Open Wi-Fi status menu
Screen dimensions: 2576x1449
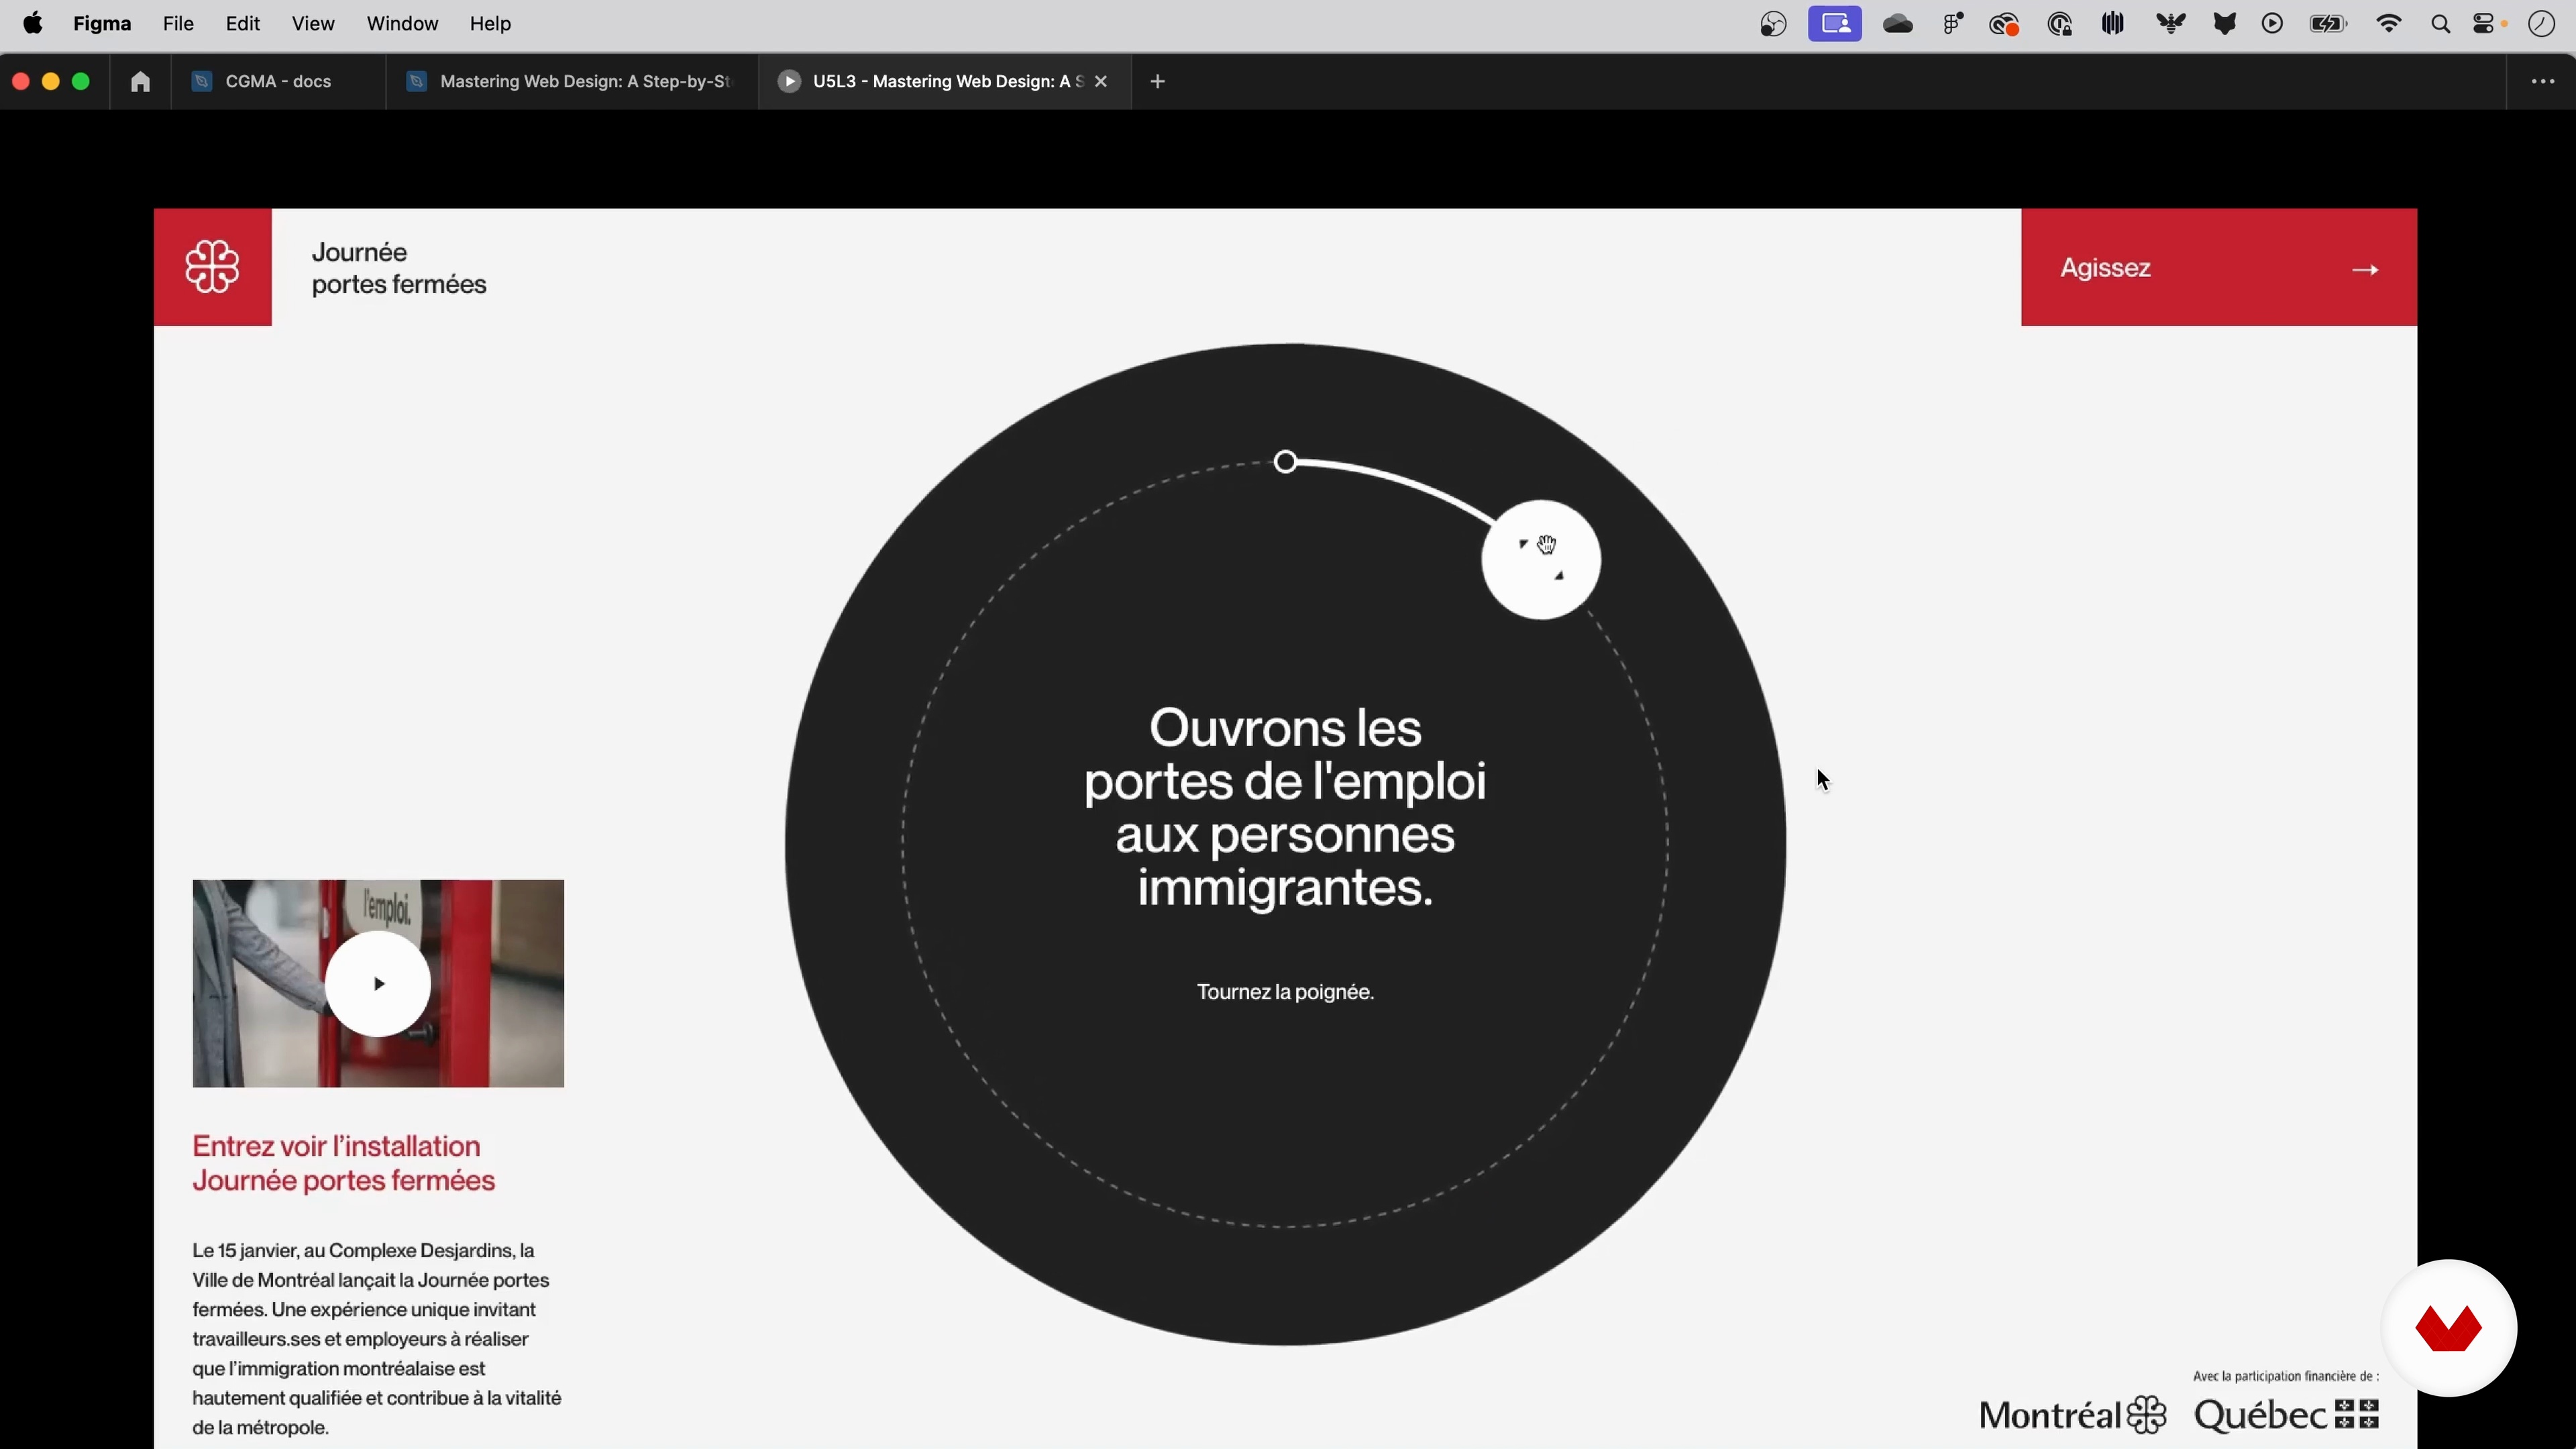[x=2389, y=24]
